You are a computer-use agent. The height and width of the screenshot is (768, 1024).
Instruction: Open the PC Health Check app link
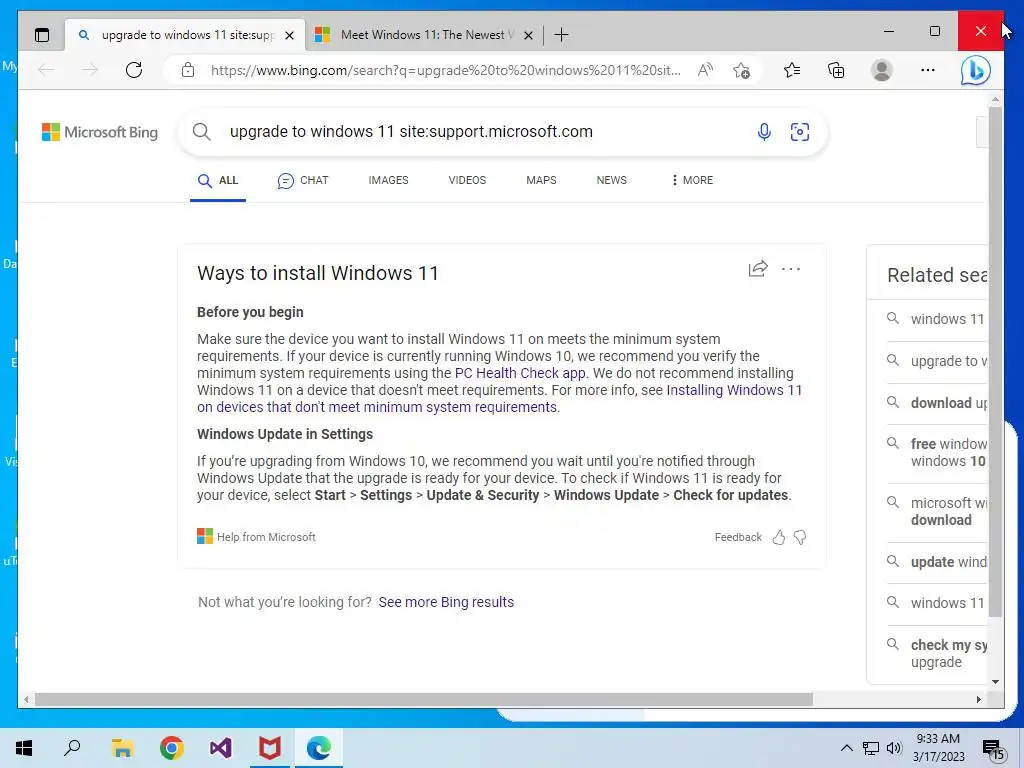pyautogui.click(x=520, y=373)
